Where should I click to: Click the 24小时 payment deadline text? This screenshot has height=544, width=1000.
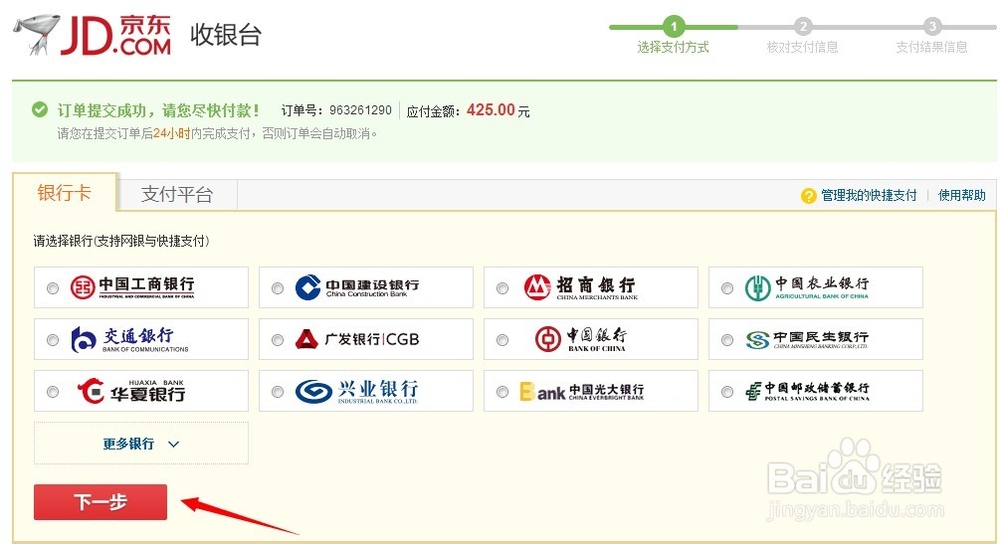pyautogui.click(x=172, y=133)
